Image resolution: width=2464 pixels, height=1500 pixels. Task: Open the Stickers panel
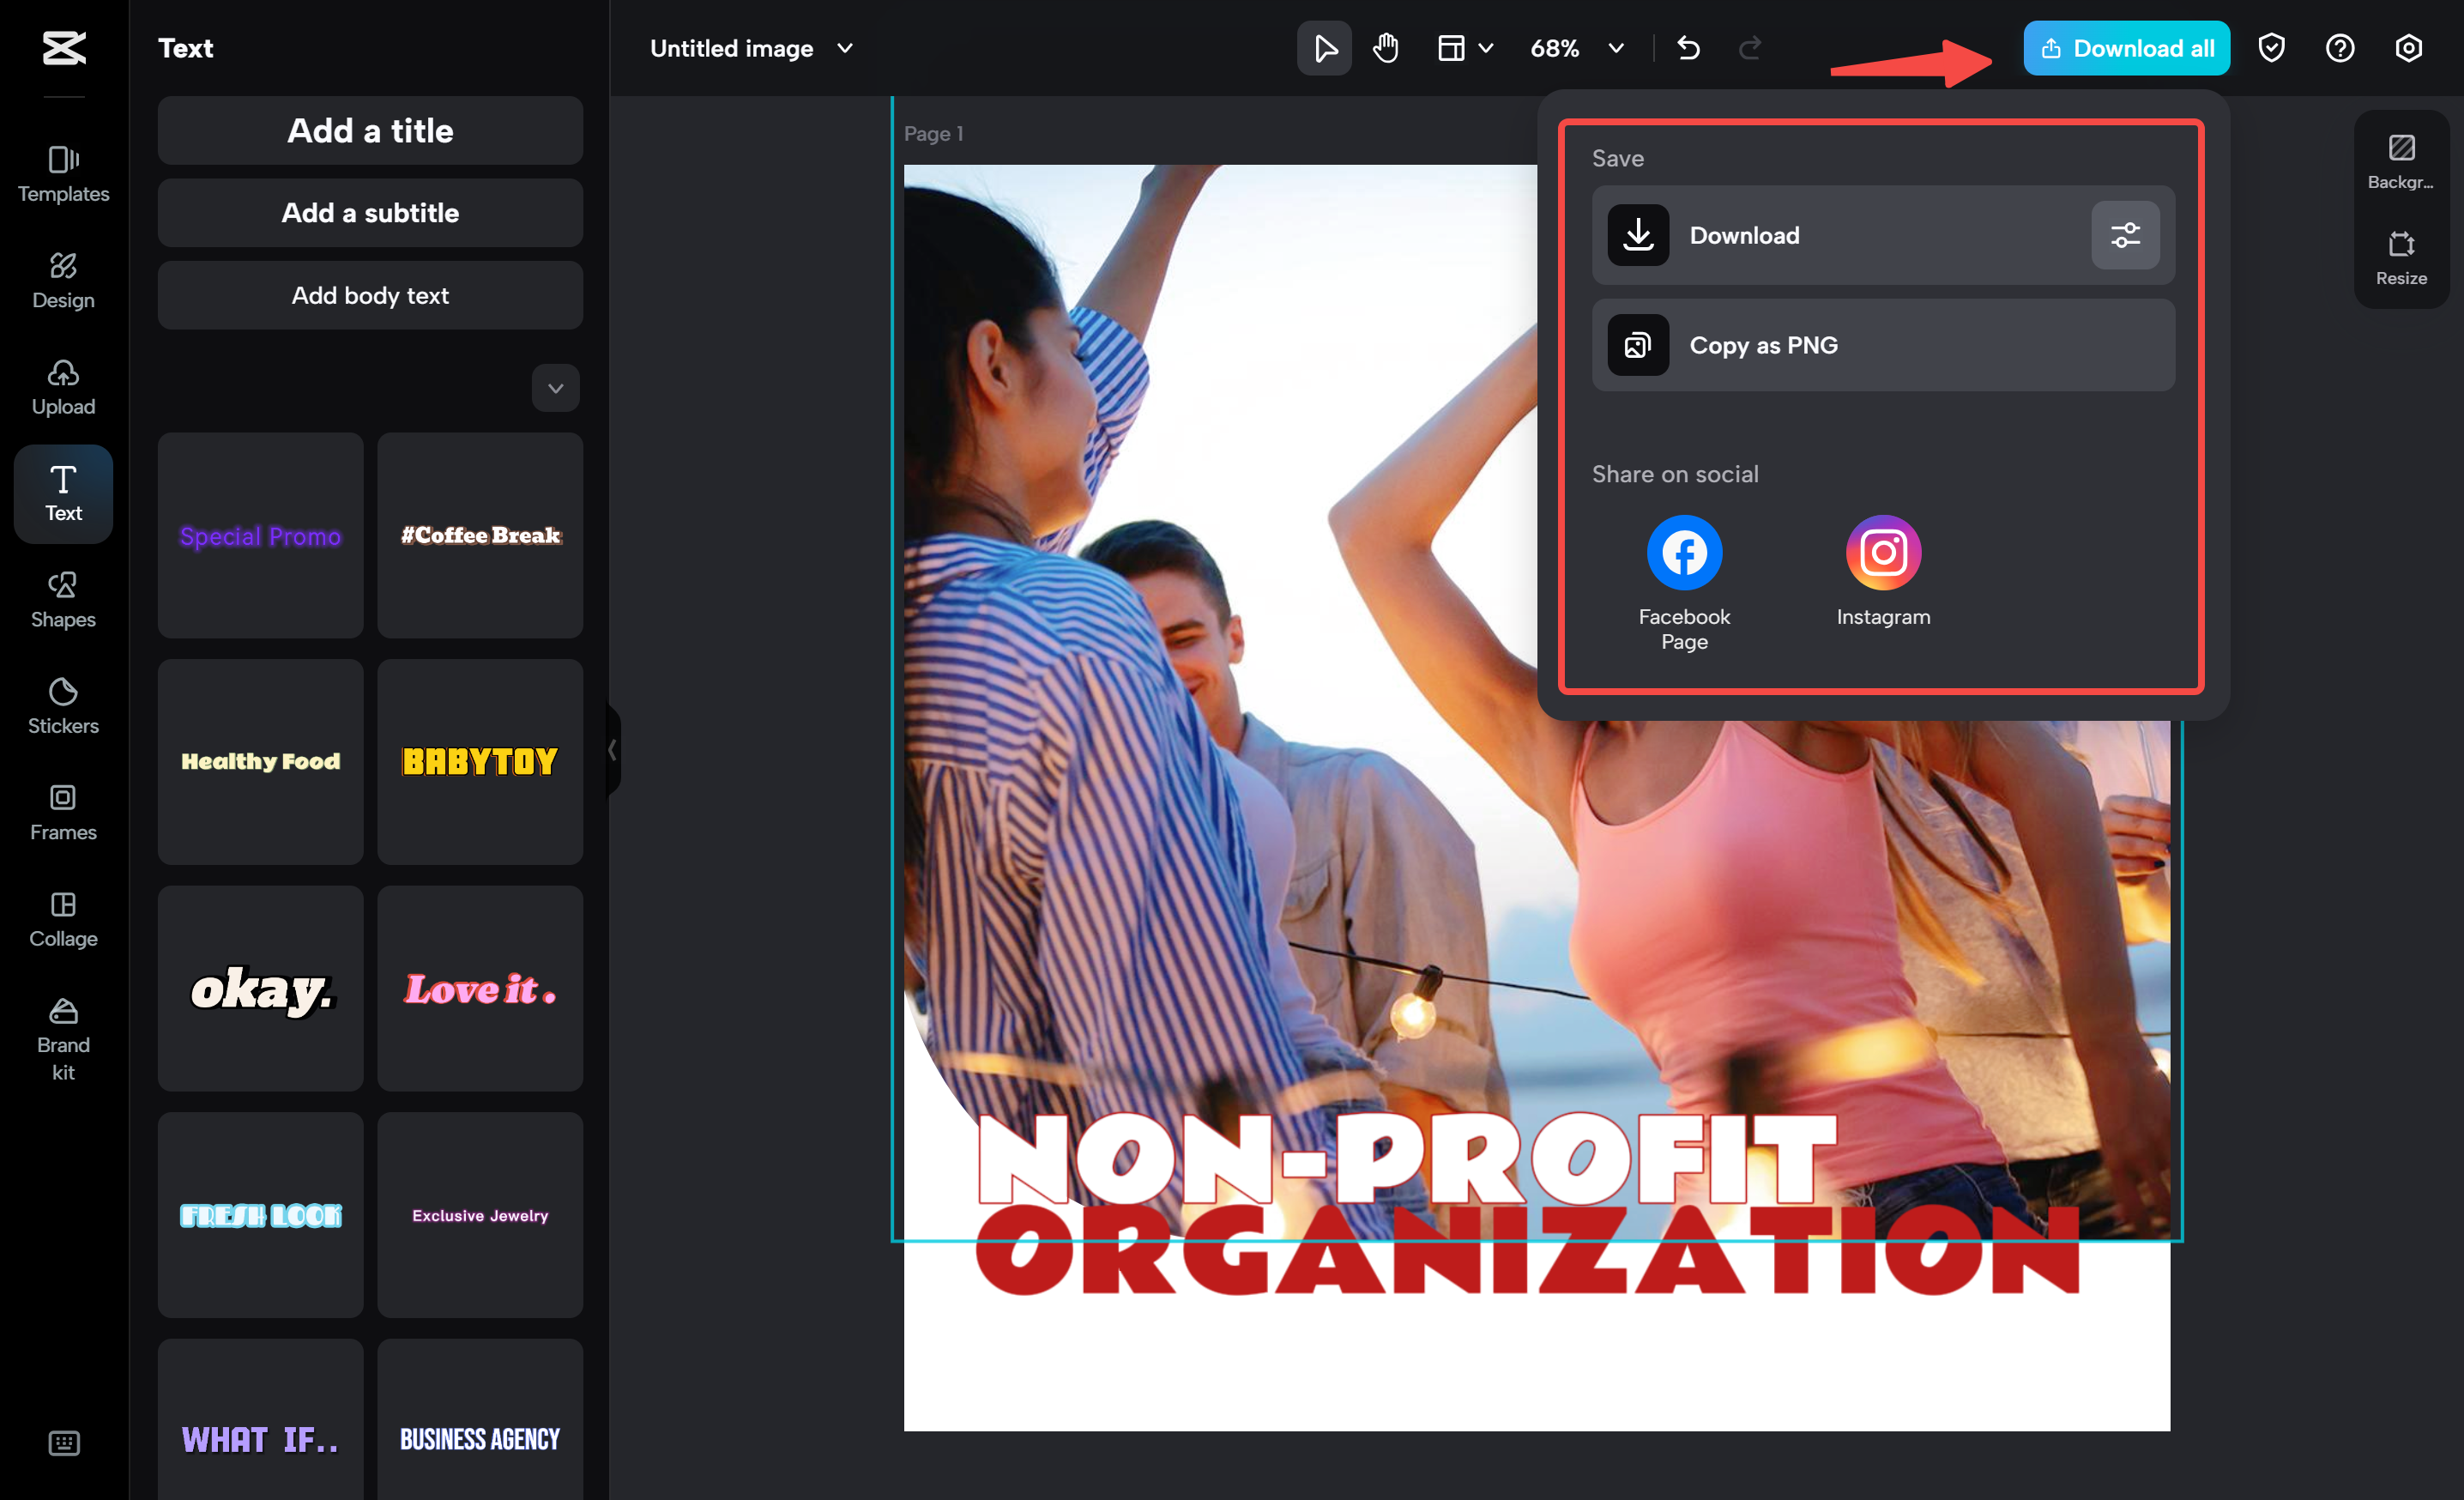coord(63,705)
